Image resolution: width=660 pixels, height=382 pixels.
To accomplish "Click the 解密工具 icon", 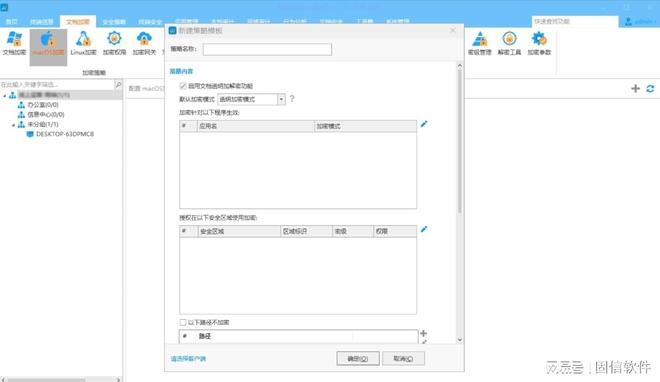I will pos(509,43).
